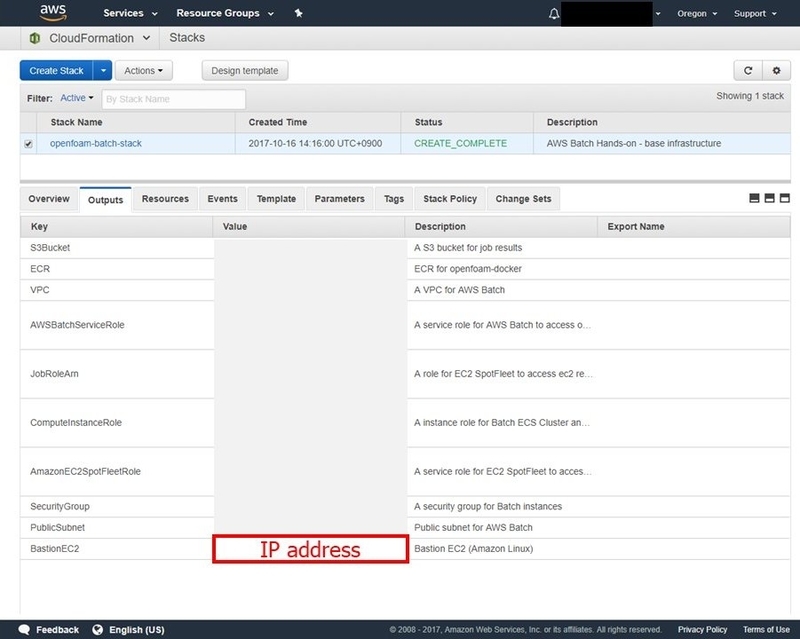
Task: Click the Feedback speech bubble icon
Action: pos(24,629)
